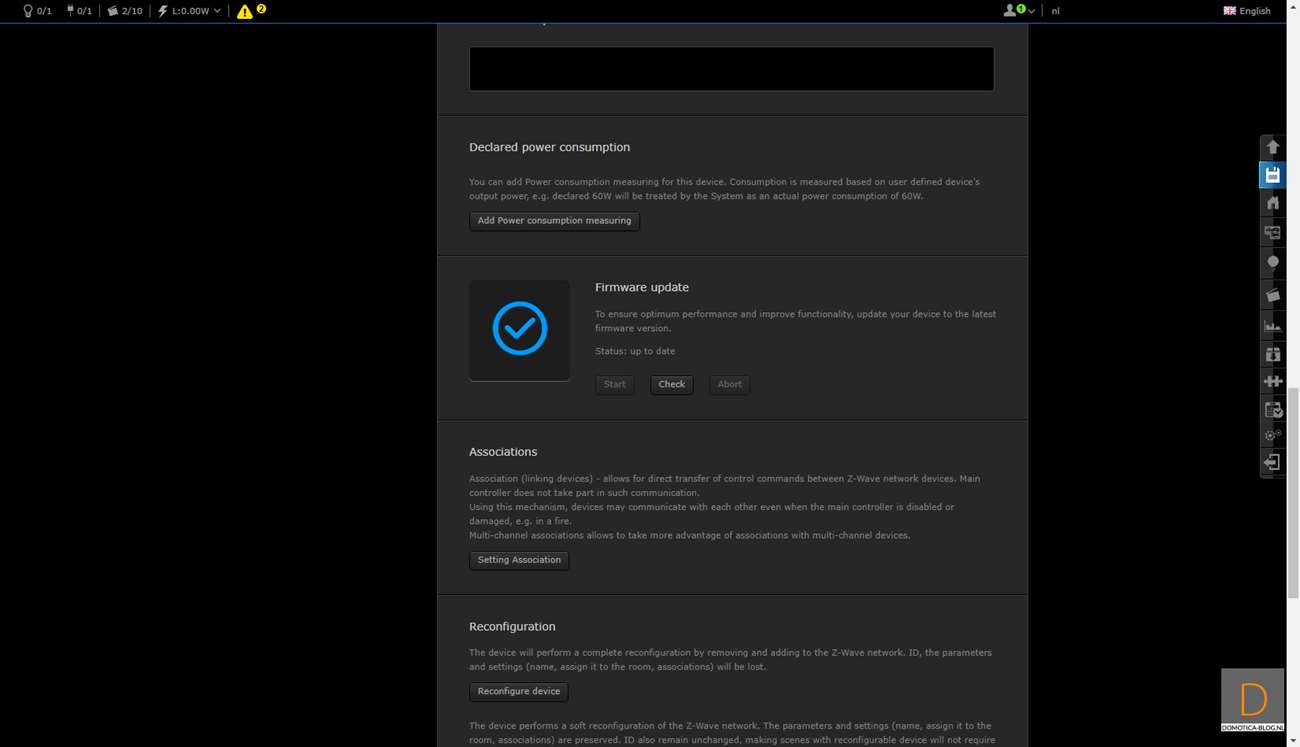This screenshot has height=747, width=1300.
Task: Click the Check firmware button
Action: pyautogui.click(x=671, y=384)
